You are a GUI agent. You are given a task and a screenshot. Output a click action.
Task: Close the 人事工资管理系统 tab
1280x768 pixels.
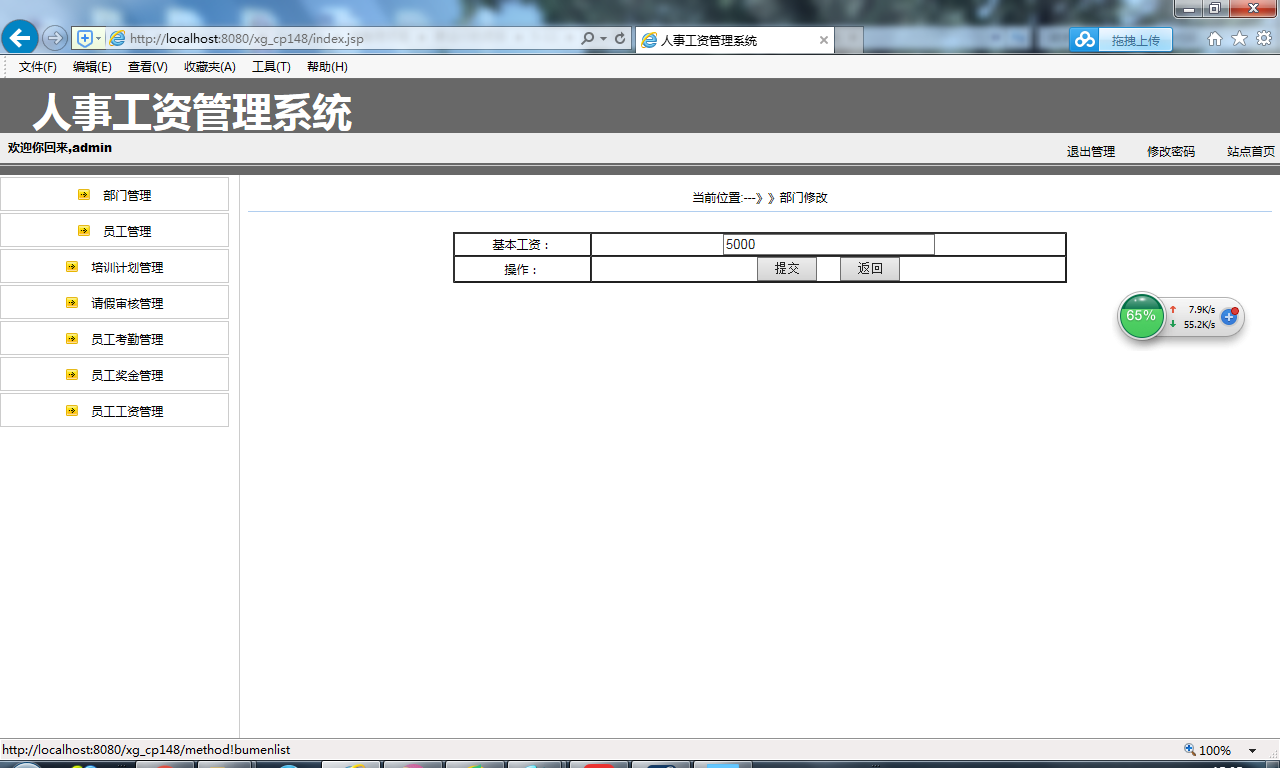point(824,40)
